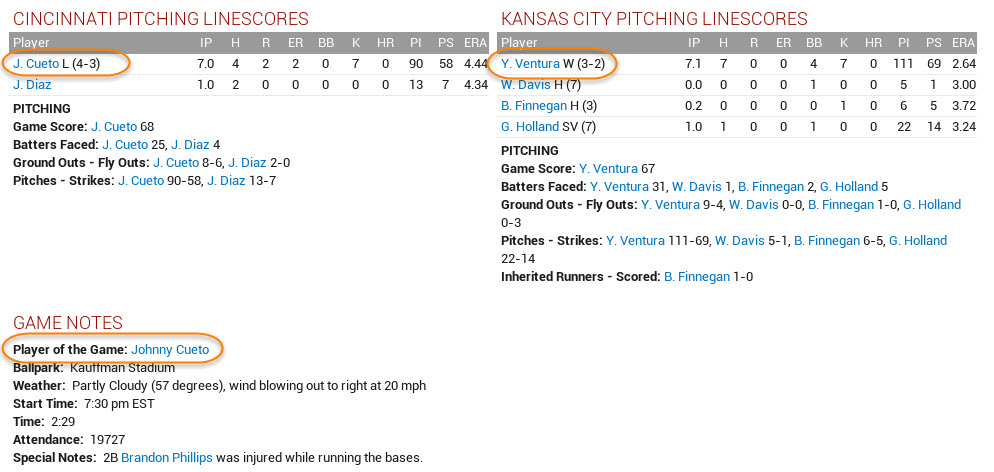Open B. Finnegan in Kansas City table row
Viewport: 994px width, 472px height.
(x=533, y=106)
